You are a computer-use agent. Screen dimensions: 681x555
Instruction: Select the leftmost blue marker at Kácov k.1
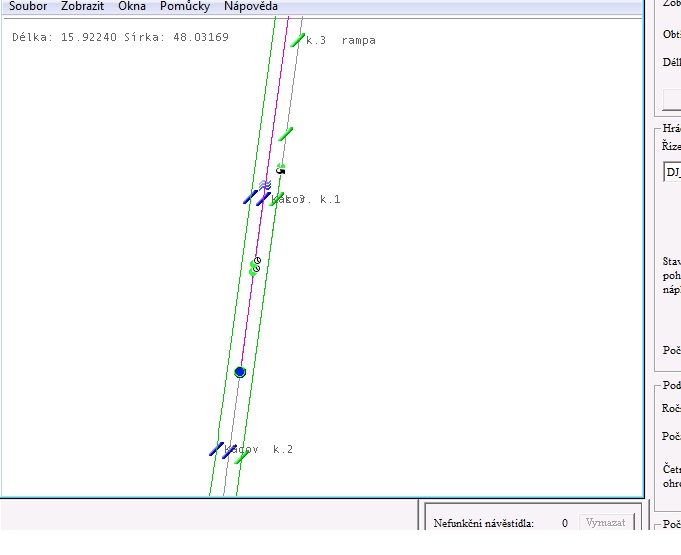pyautogui.click(x=249, y=198)
